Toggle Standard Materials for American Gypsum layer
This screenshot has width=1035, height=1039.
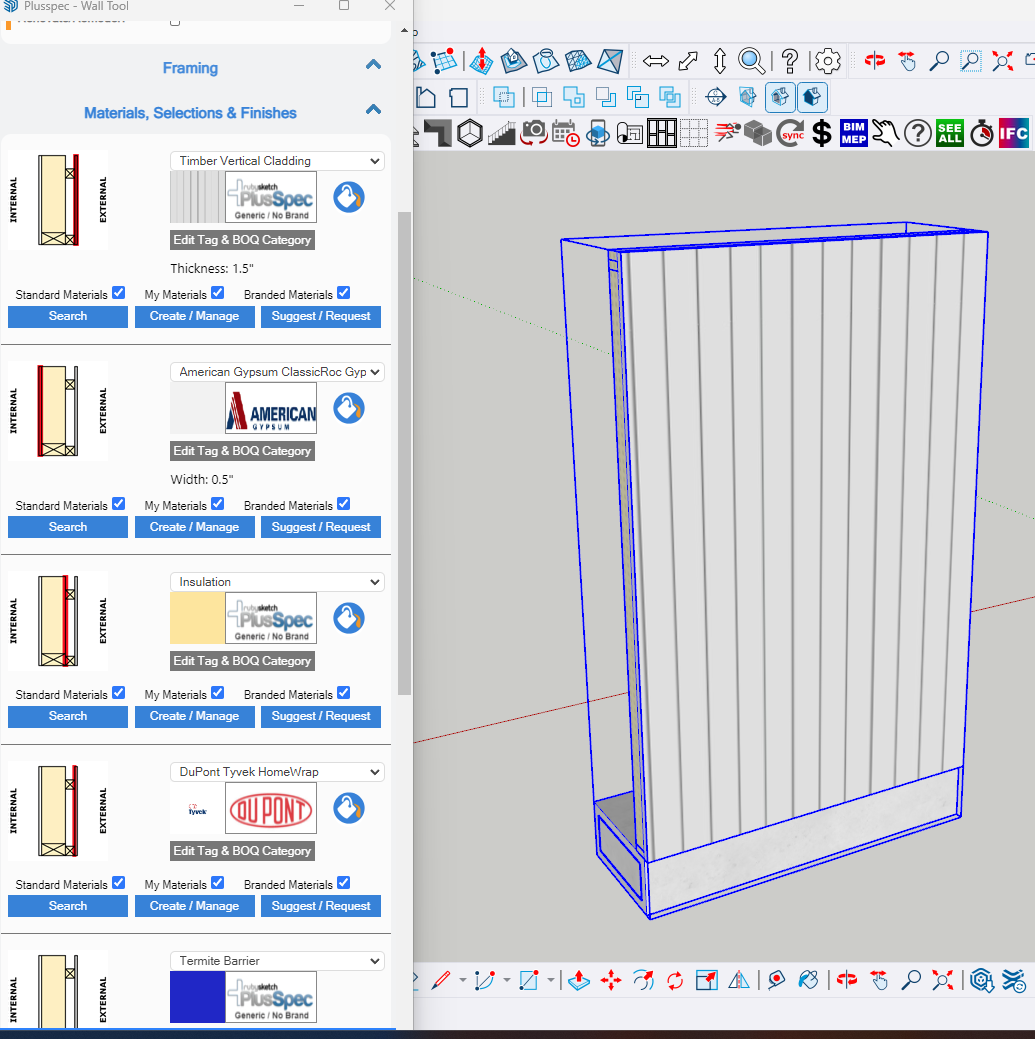click(x=119, y=504)
